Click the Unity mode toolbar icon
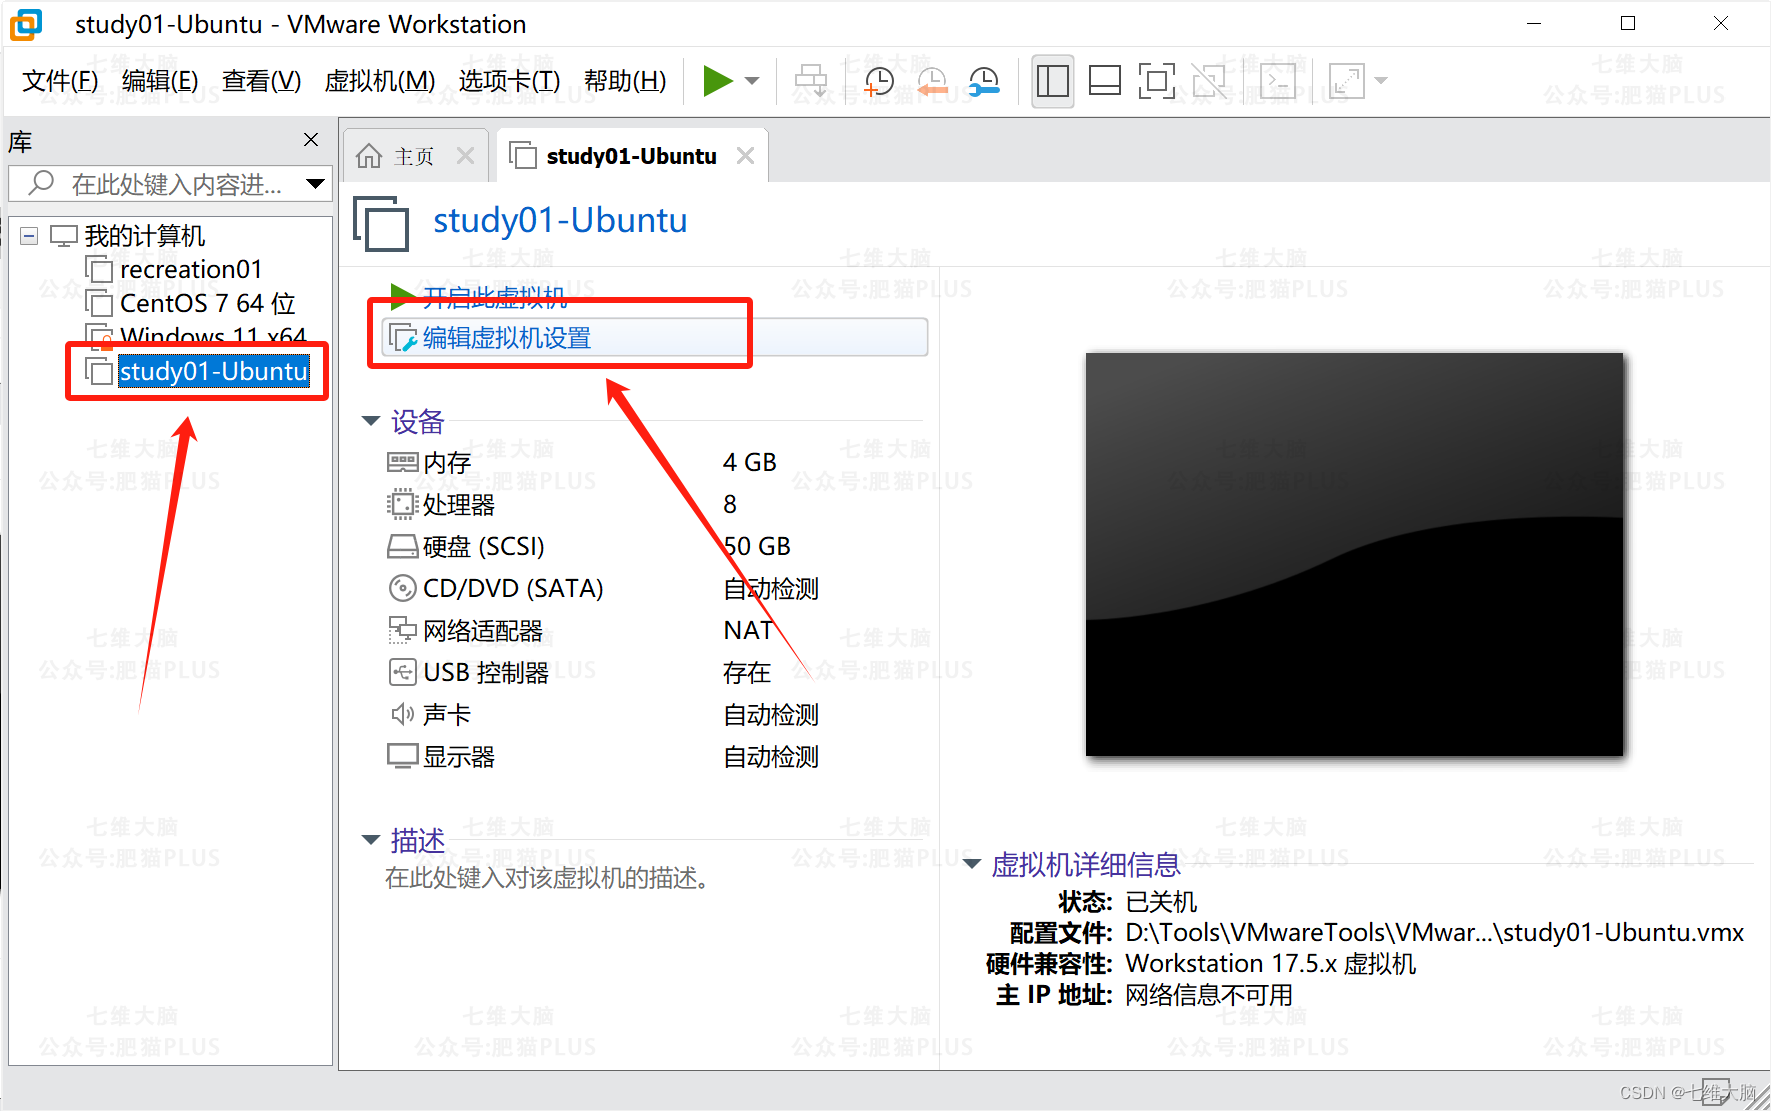This screenshot has height=1111, width=1771. click(1209, 81)
